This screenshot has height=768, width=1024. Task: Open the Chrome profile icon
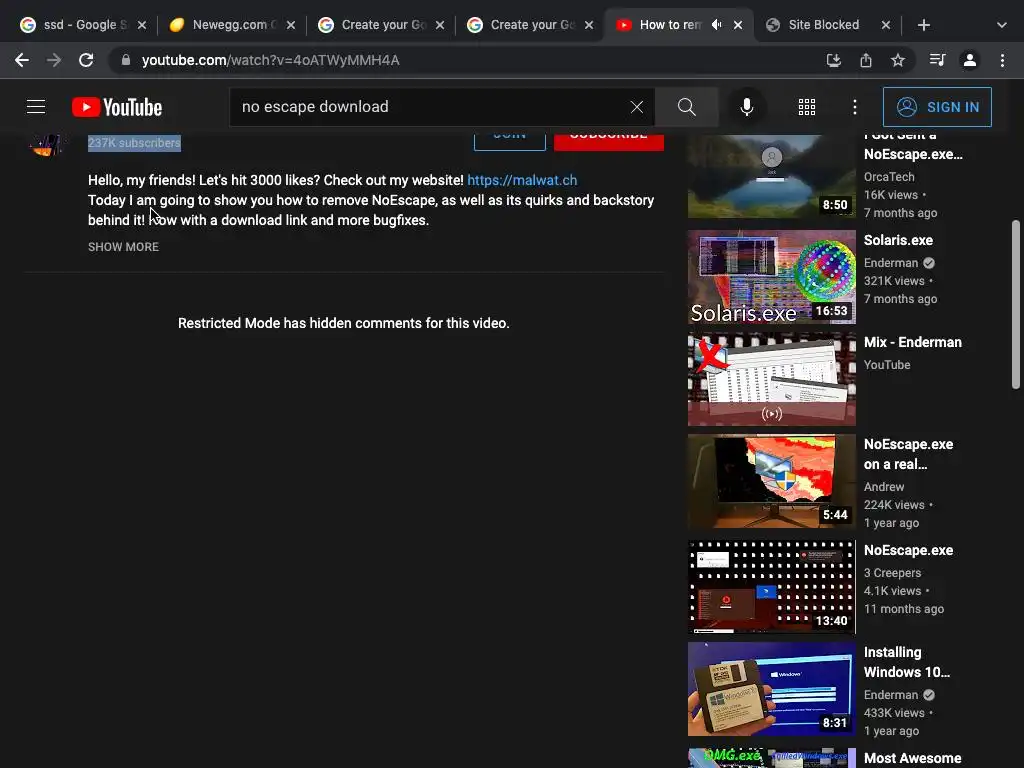(970, 60)
